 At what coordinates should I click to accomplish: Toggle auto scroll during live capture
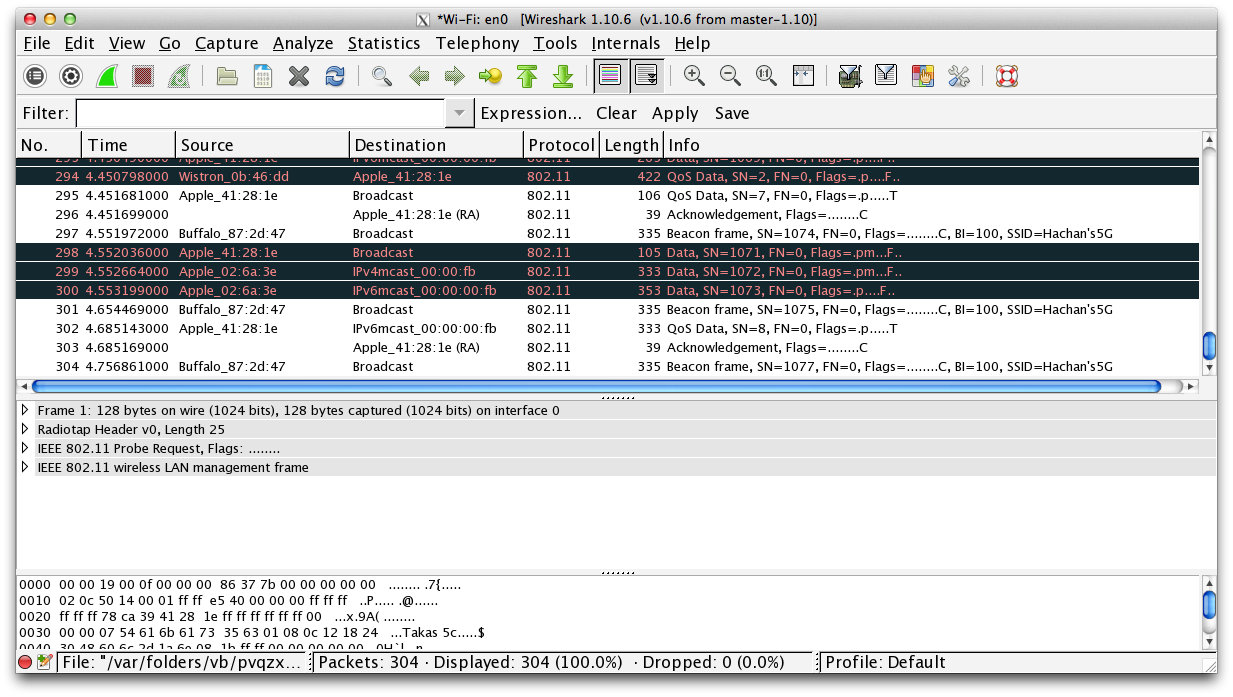tap(646, 76)
